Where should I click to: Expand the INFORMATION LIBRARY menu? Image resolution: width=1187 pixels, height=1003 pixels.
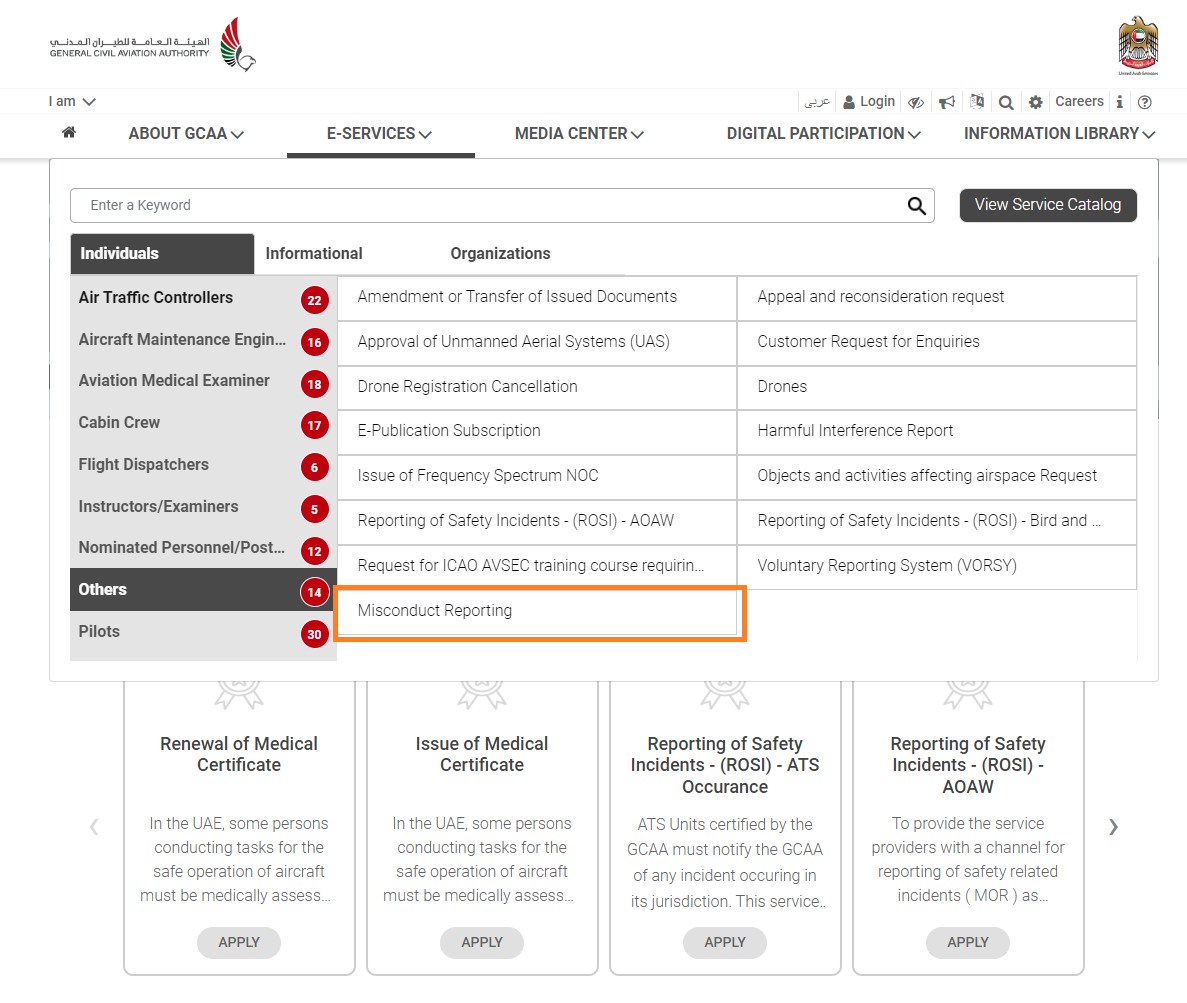point(1059,134)
